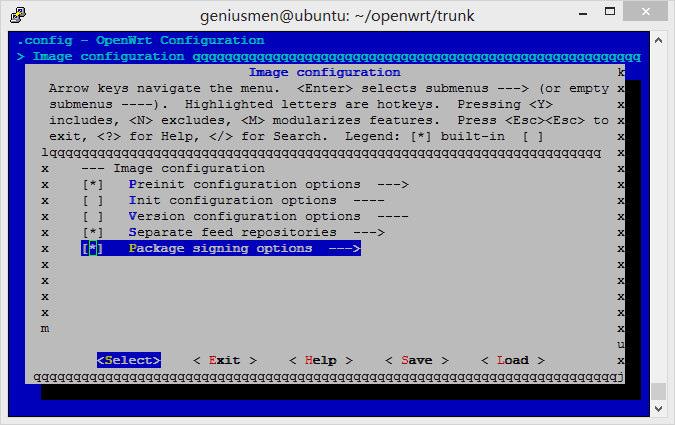Enable the Version configuration options checkbox

(93, 217)
